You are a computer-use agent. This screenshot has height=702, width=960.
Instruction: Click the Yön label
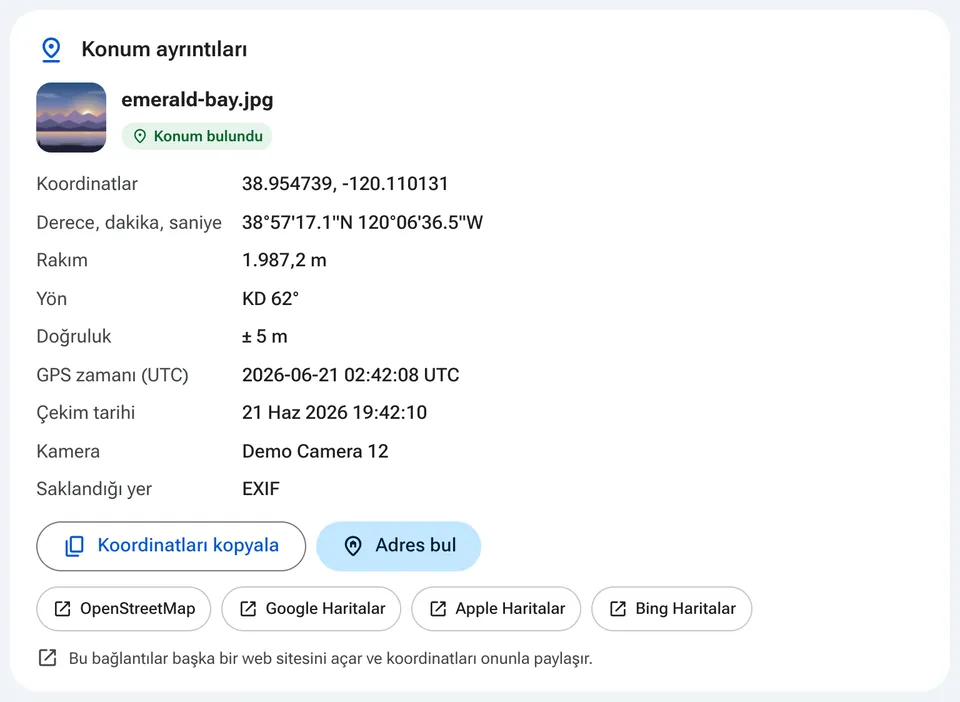tap(51, 299)
